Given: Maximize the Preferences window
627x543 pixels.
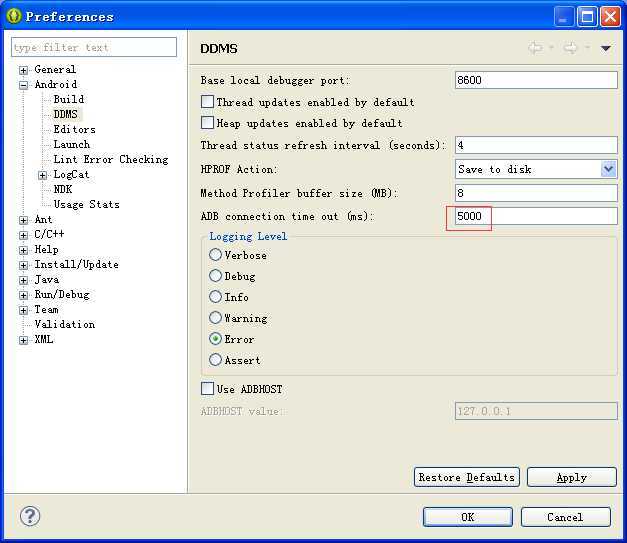Looking at the screenshot, I should [587, 17].
